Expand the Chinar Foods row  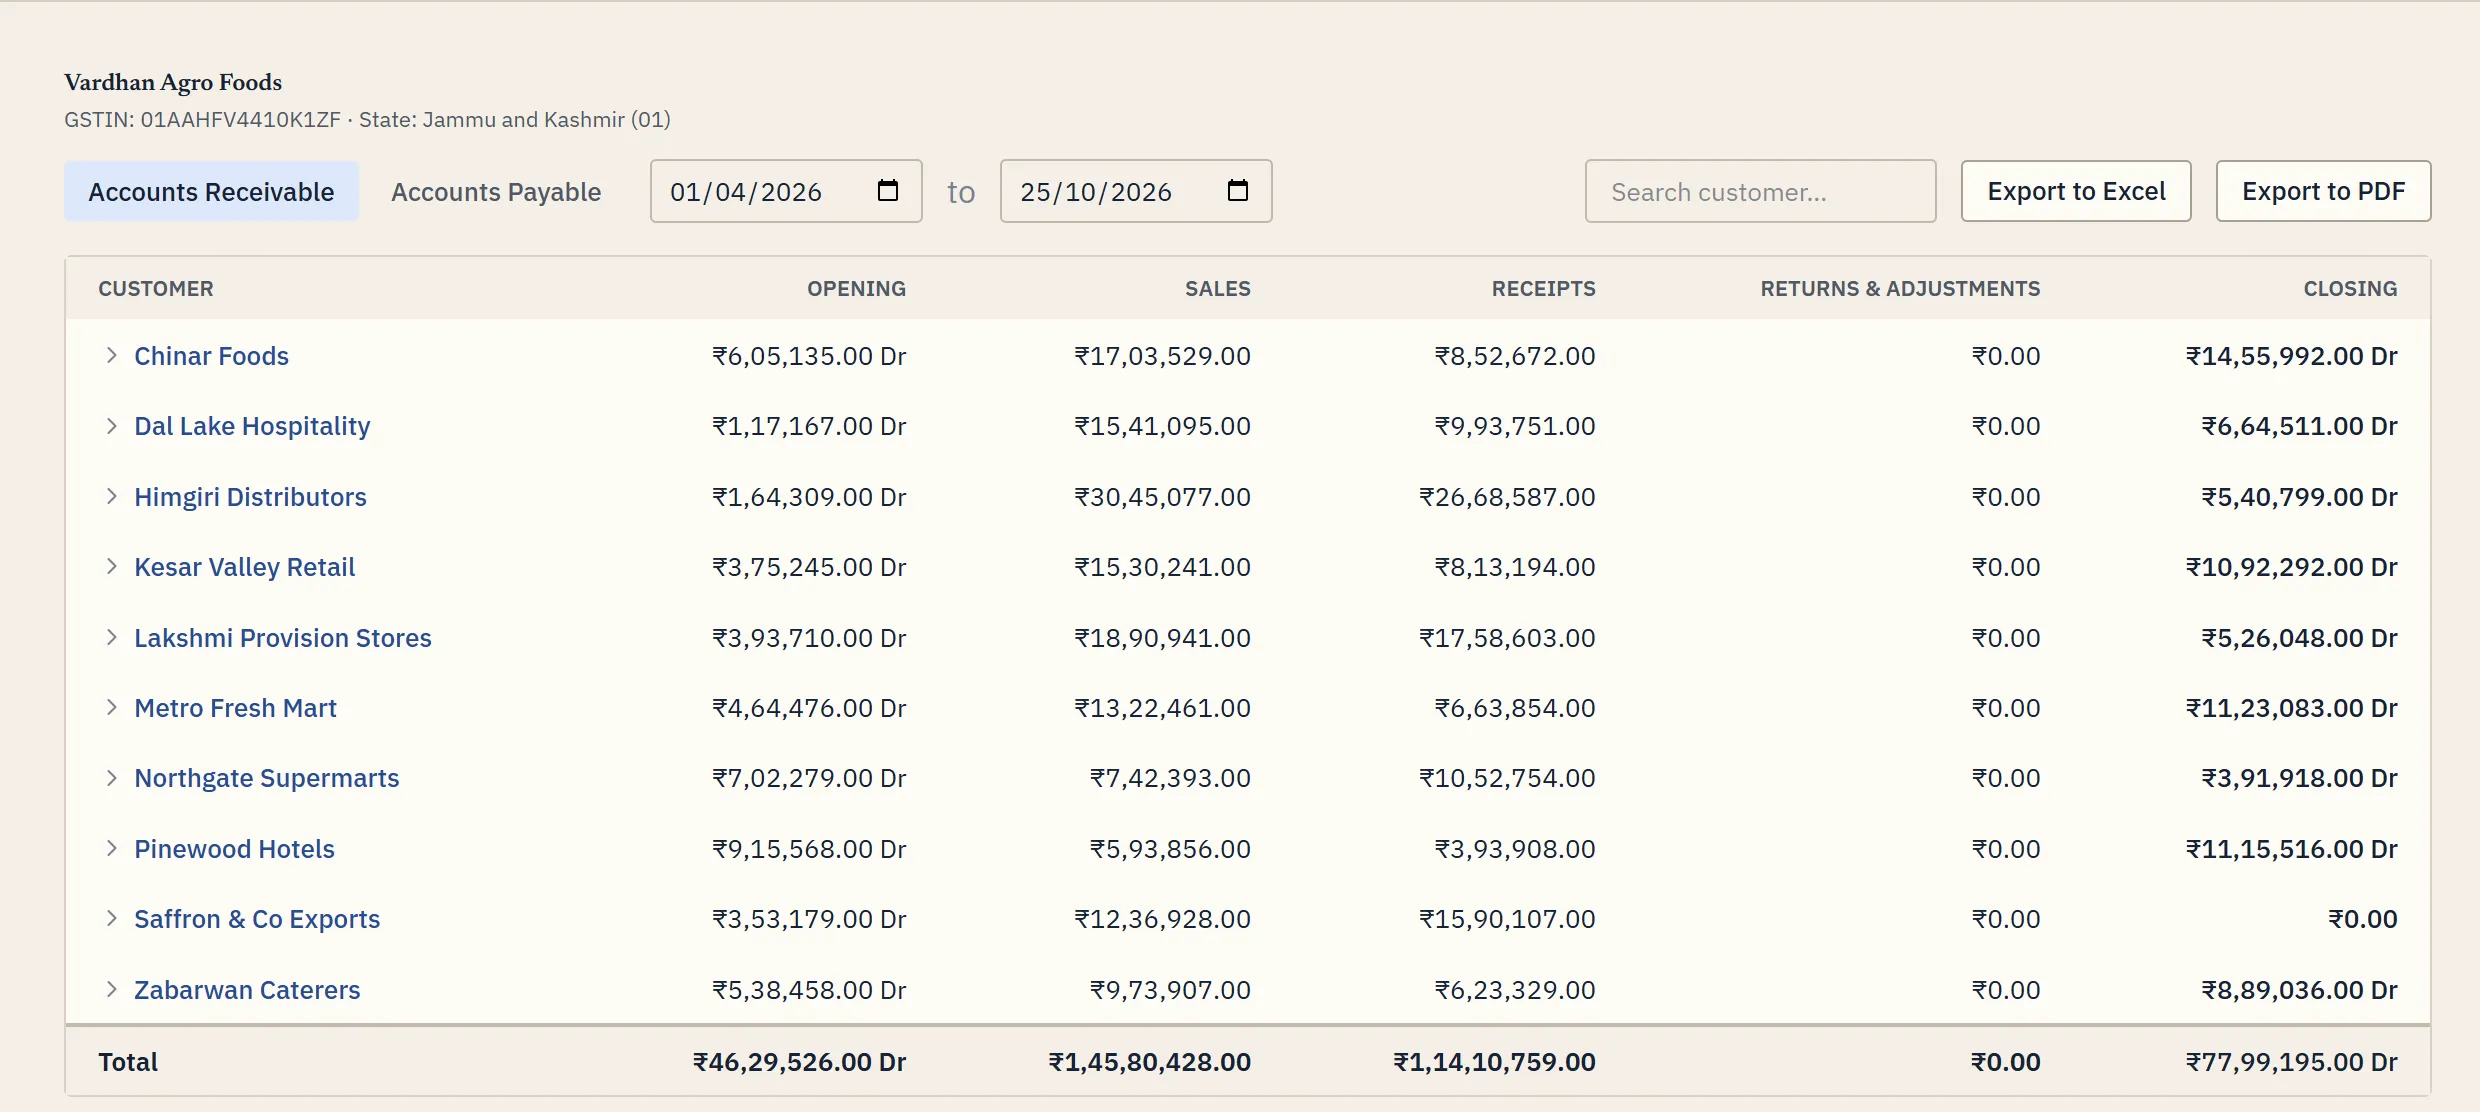point(111,355)
